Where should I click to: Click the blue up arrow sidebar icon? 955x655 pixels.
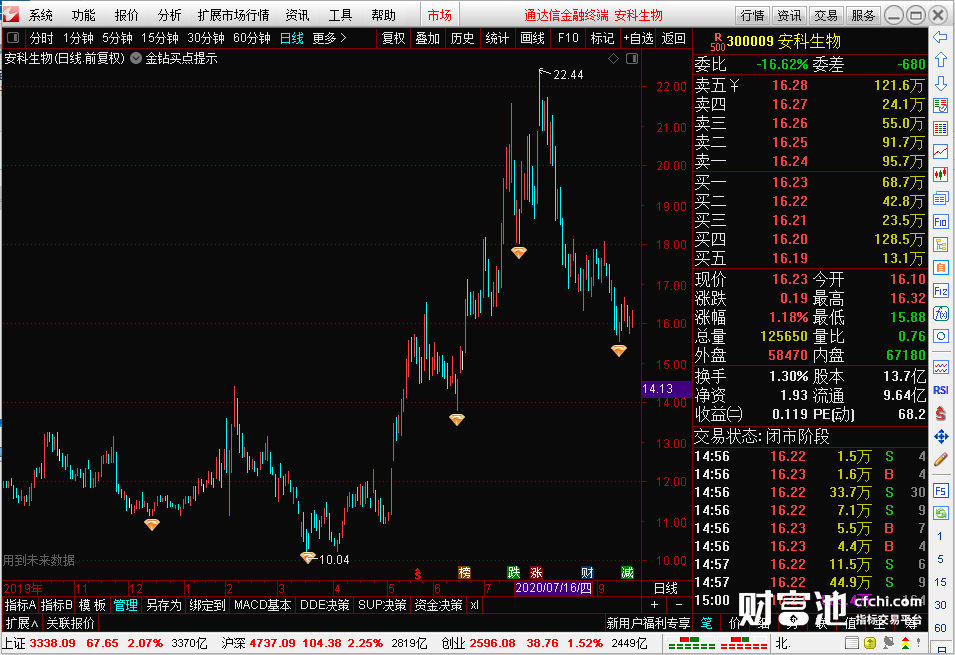pyautogui.click(x=940, y=60)
